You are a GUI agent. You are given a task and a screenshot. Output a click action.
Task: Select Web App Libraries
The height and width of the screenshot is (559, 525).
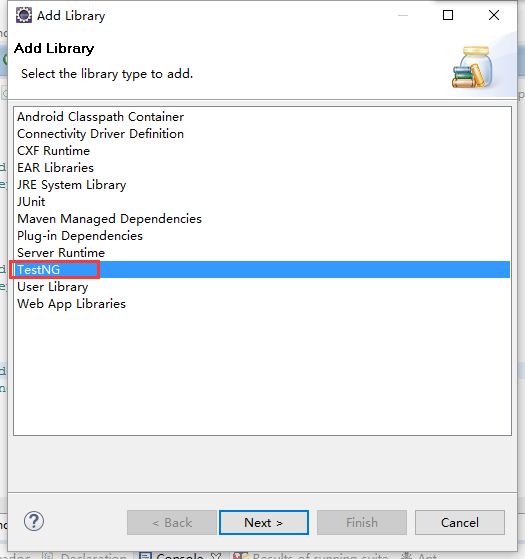pyautogui.click(x=71, y=304)
